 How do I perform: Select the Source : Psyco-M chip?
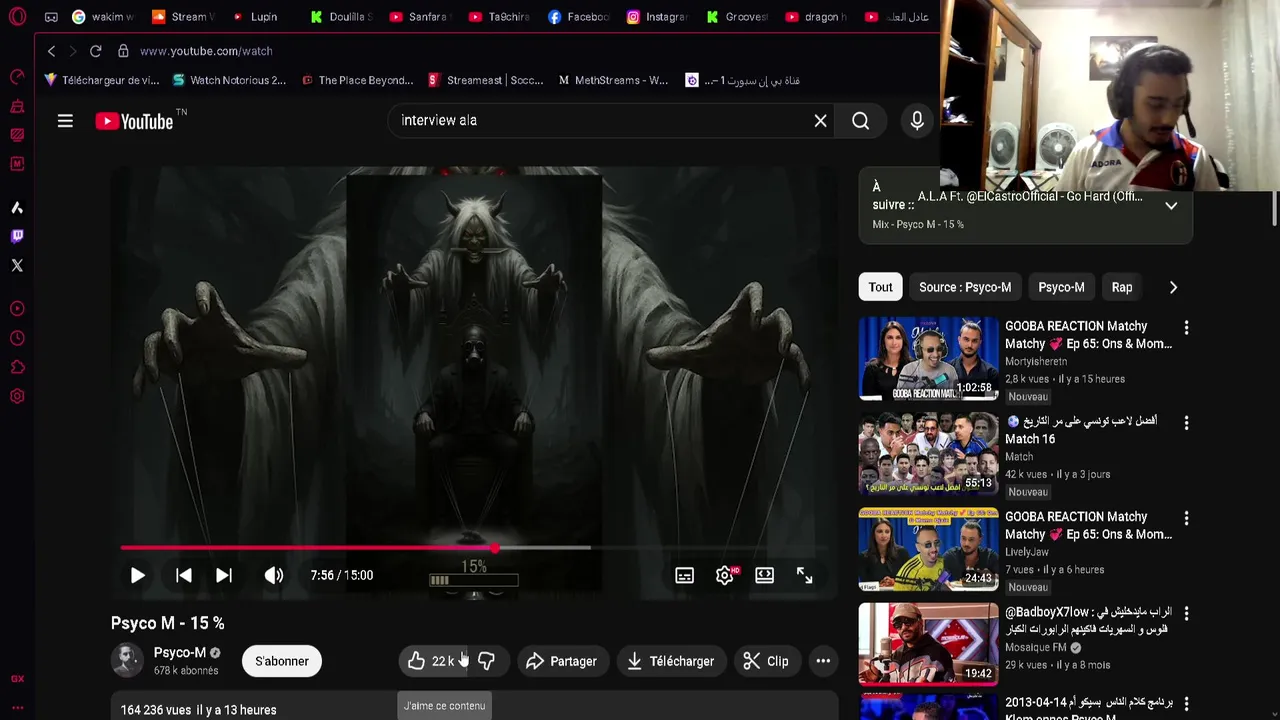(x=965, y=287)
